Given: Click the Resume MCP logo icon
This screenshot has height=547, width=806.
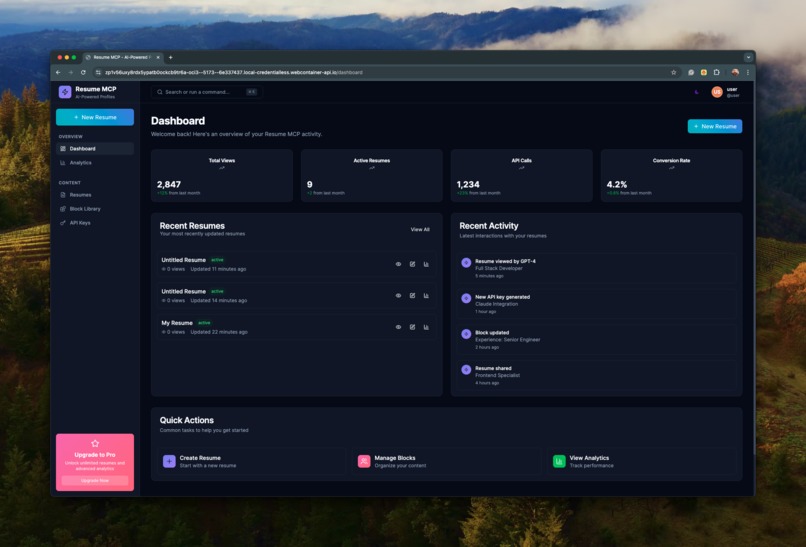Looking at the screenshot, I should [x=65, y=92].
